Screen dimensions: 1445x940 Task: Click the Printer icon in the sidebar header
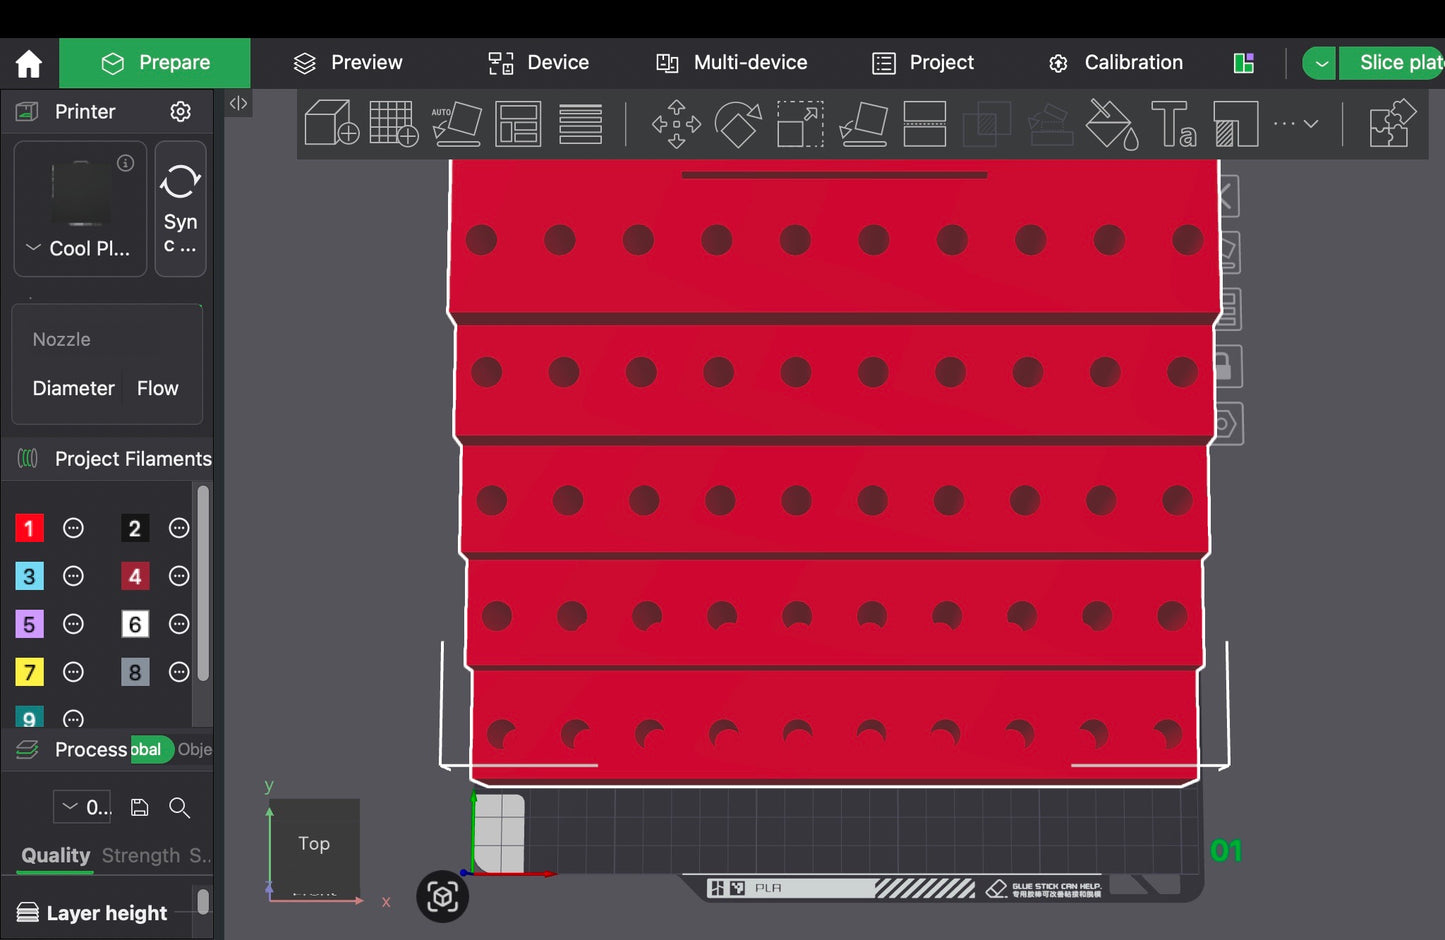tap(27, 111)
